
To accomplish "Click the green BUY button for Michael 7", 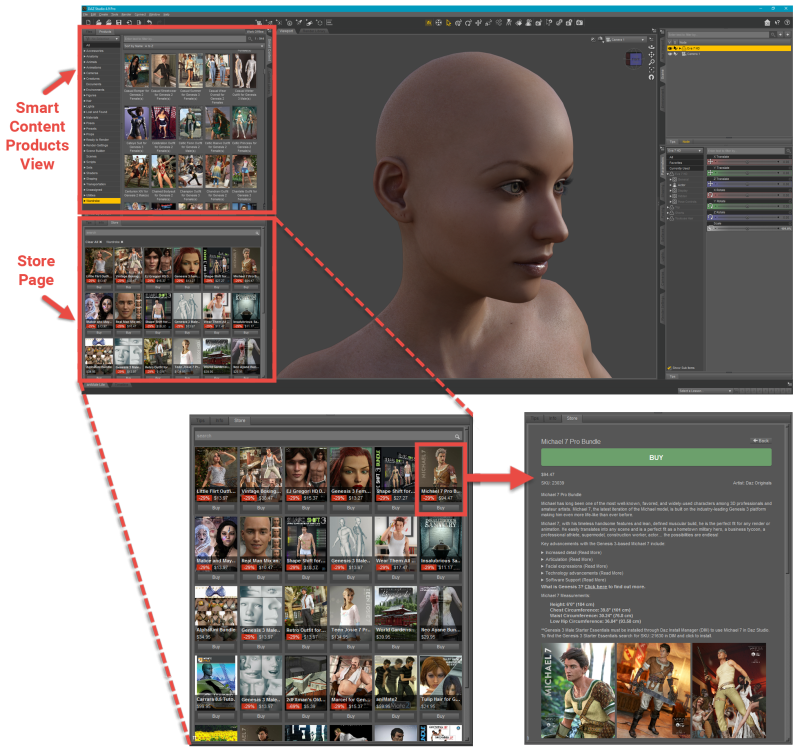I will coord(655,457).
